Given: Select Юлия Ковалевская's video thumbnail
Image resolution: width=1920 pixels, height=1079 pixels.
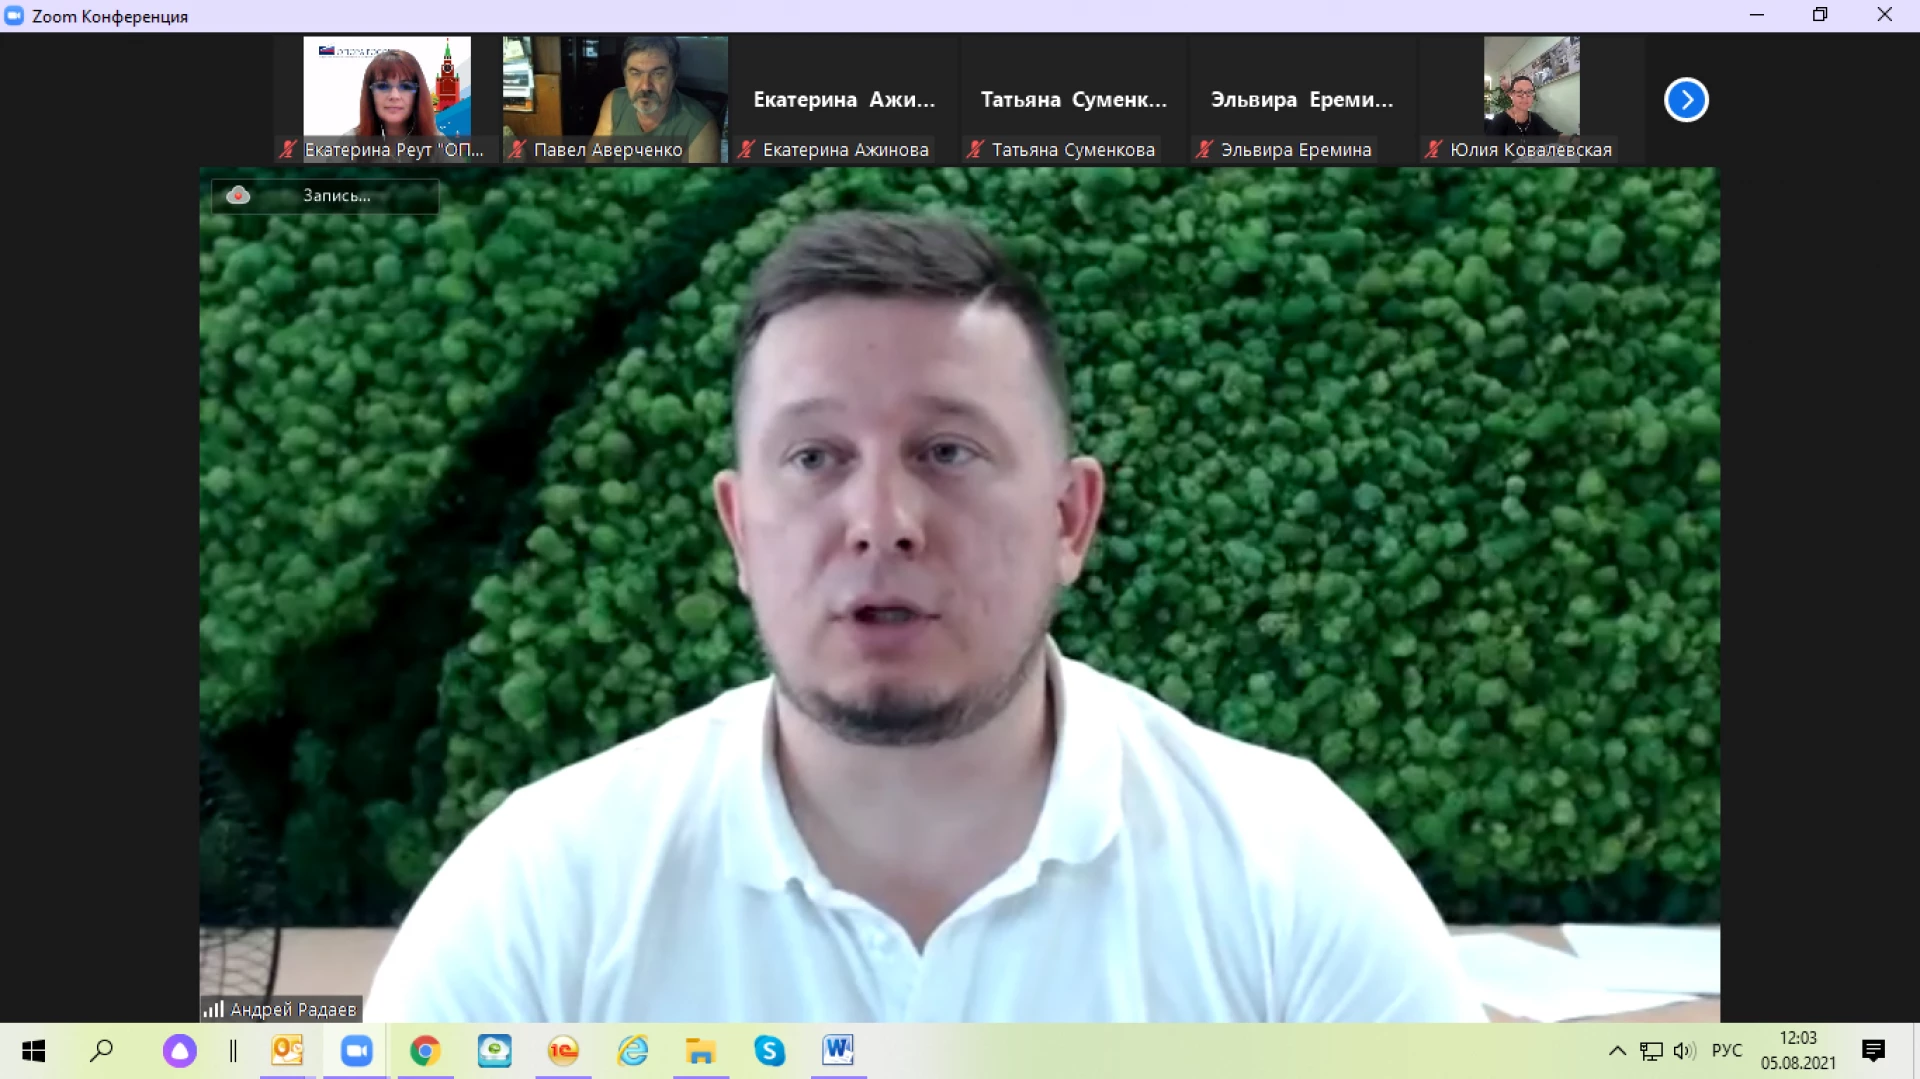Looking at the screenshot, I should coord(1530,98).
